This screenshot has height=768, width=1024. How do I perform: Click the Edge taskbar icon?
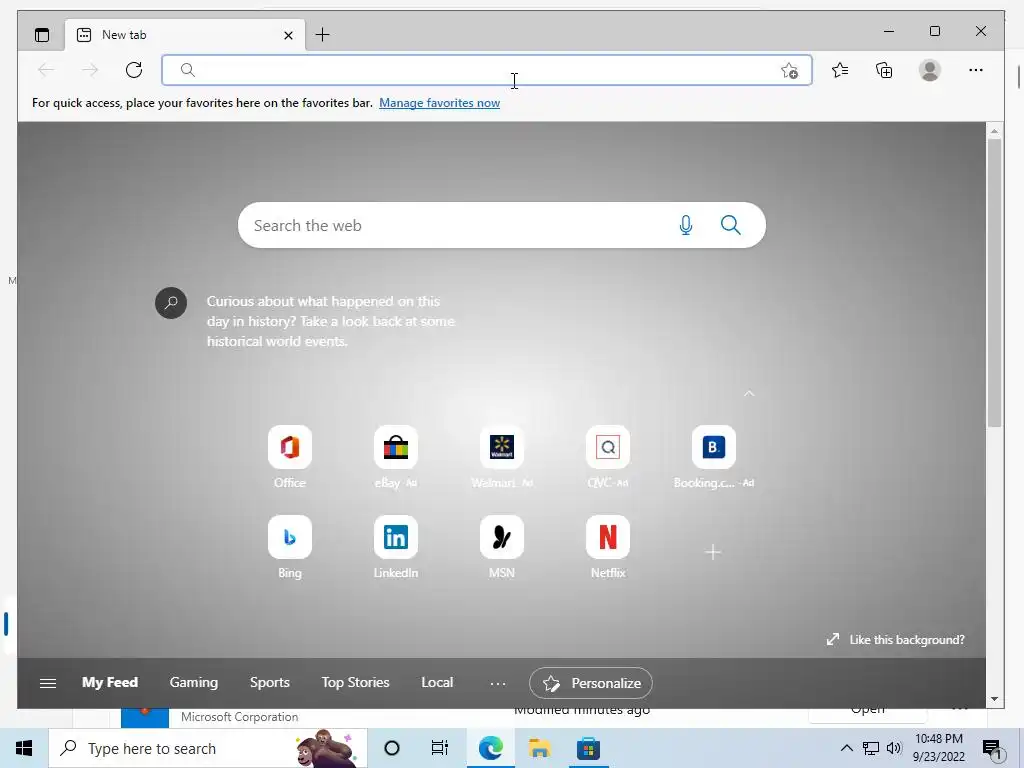(490, 748)
